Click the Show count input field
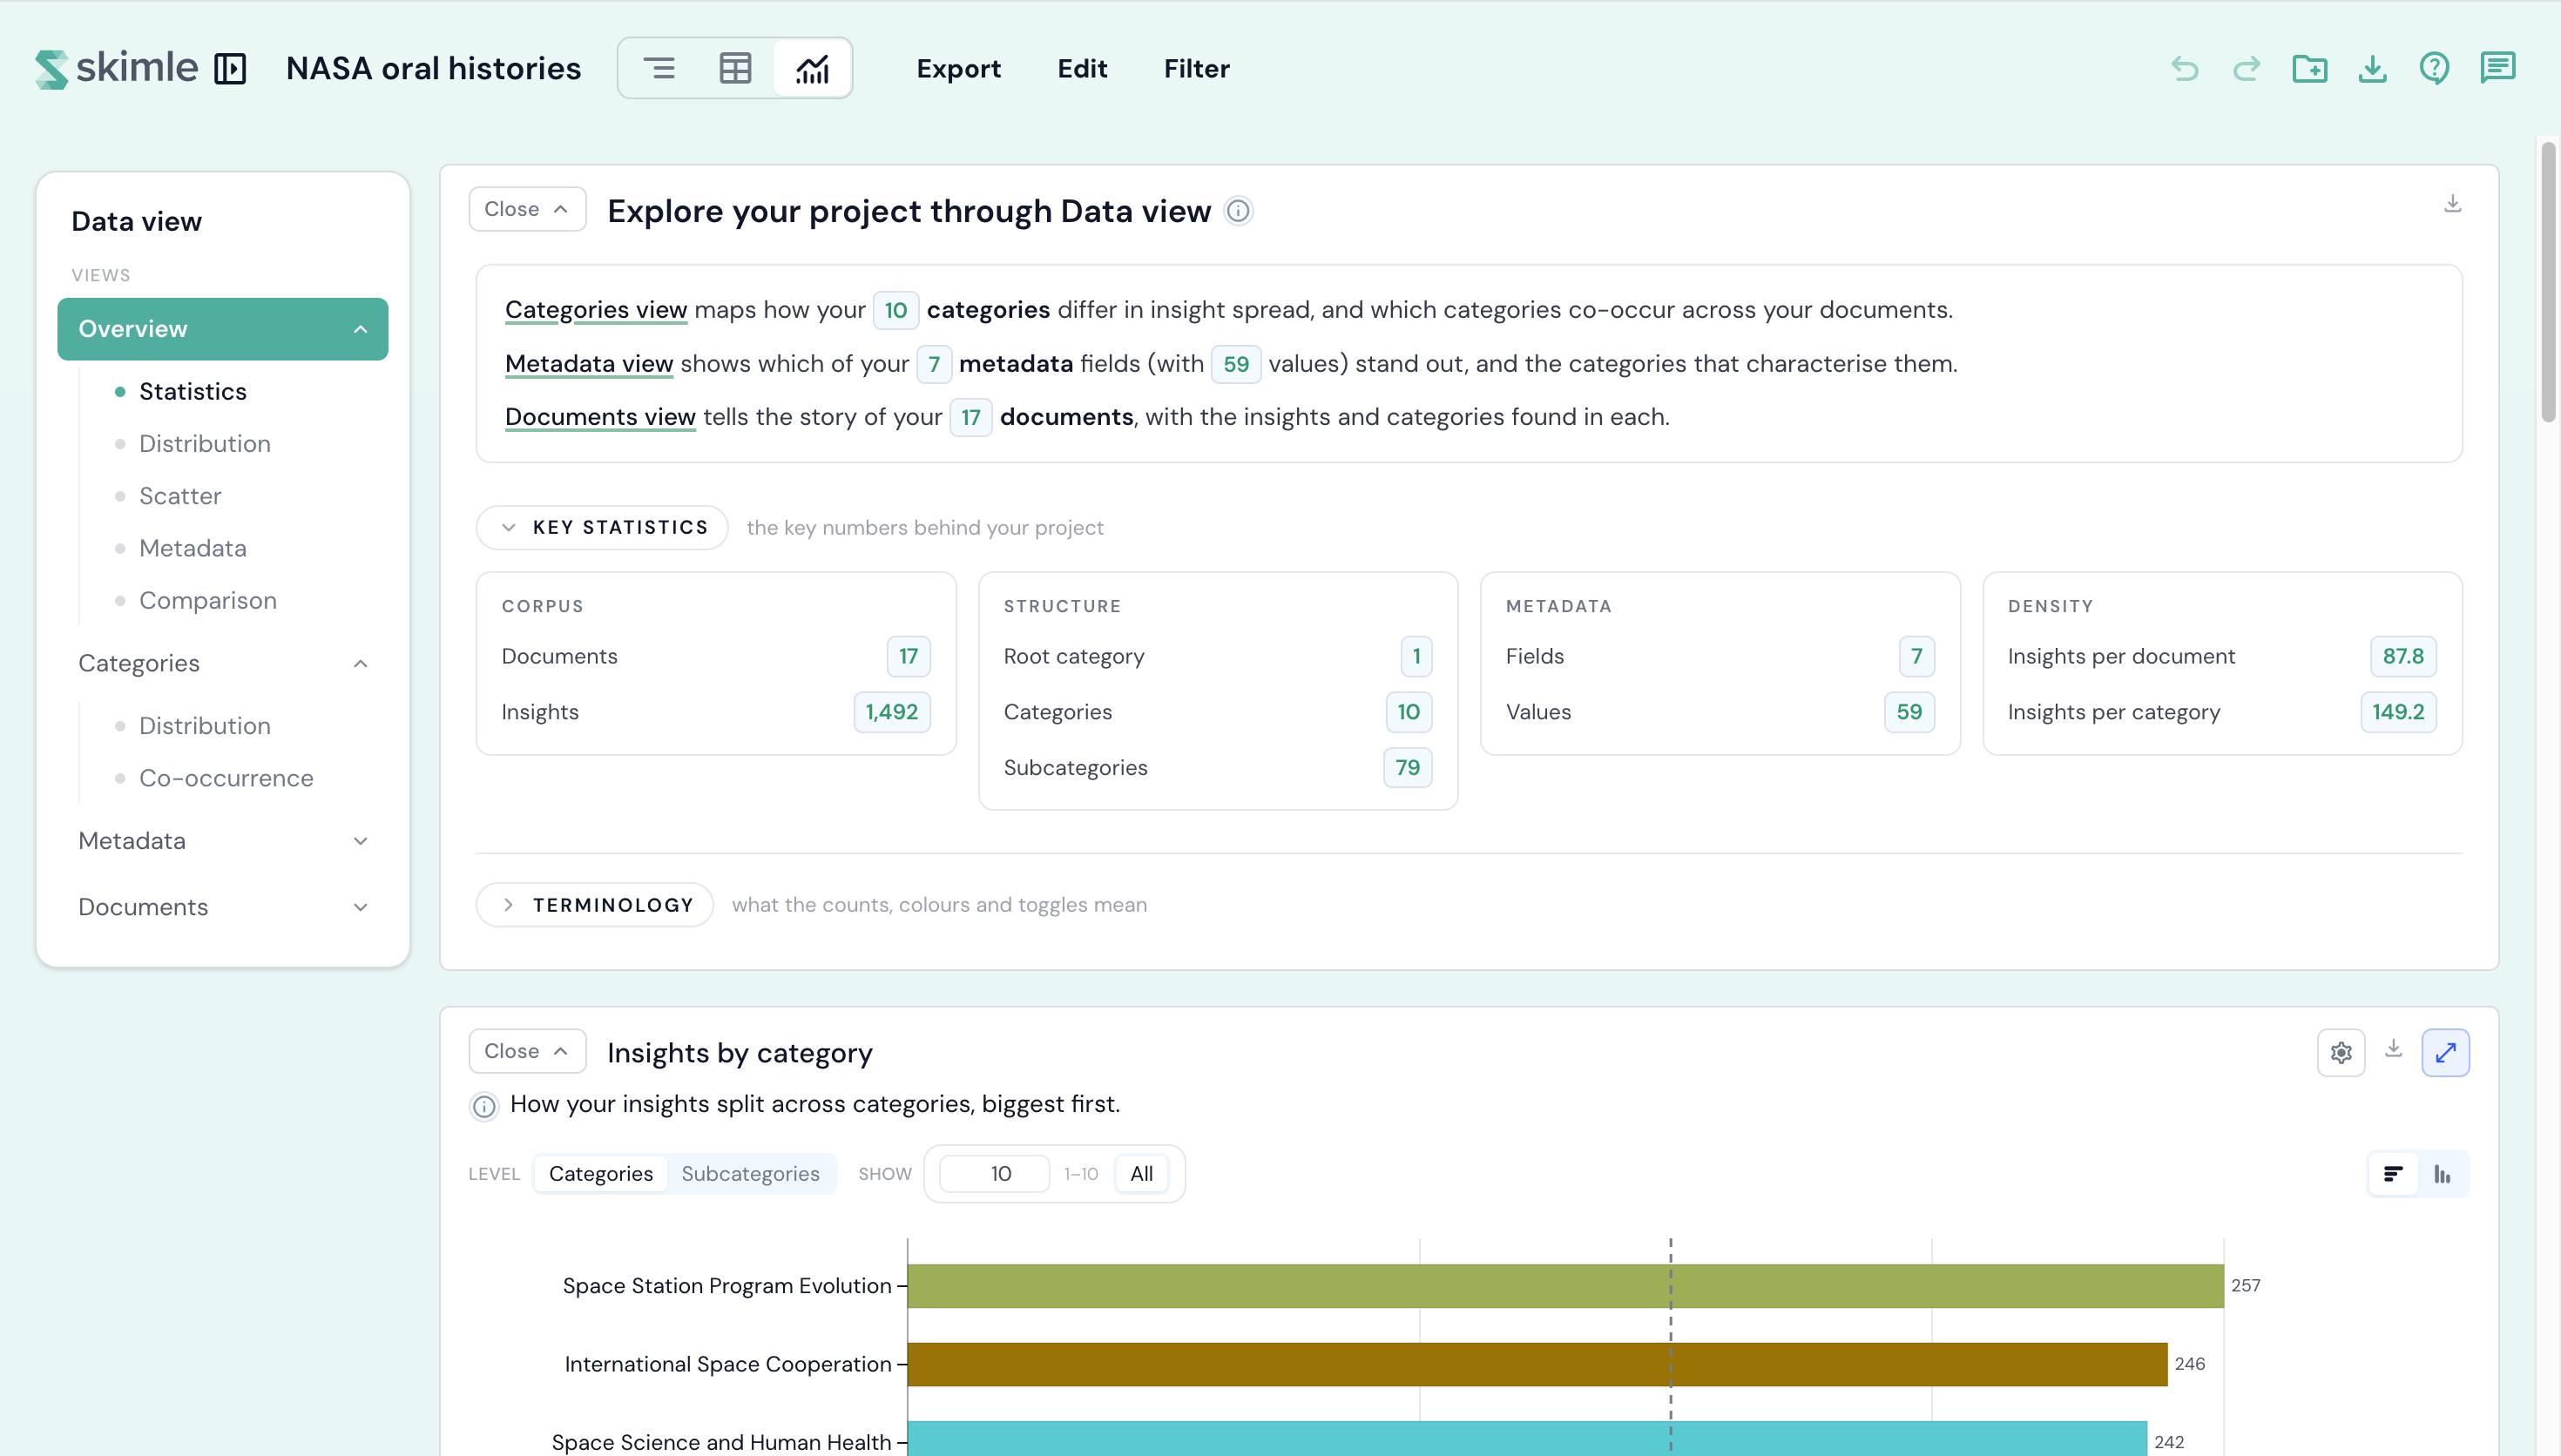Viewport: 2561px width, 1456px height. coord(994,1173)
